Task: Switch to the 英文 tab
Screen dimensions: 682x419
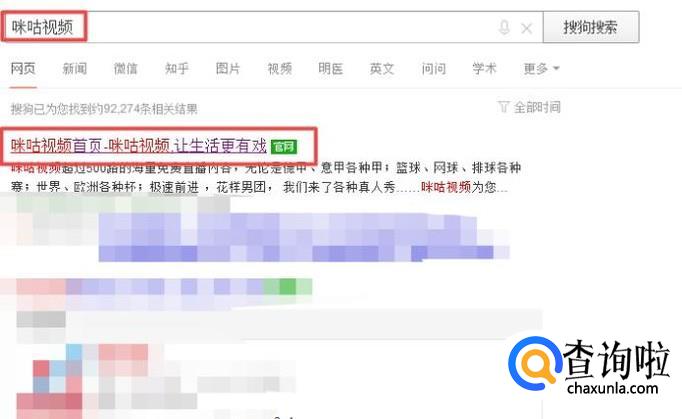Action: click(x=382, y=69)
